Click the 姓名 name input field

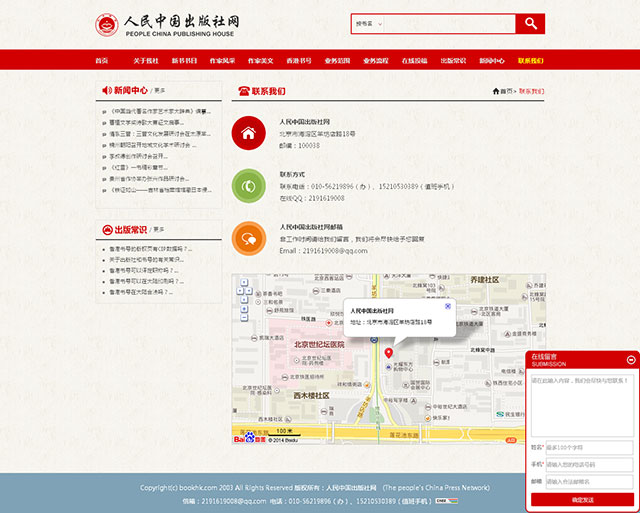(x=588, y=447)
